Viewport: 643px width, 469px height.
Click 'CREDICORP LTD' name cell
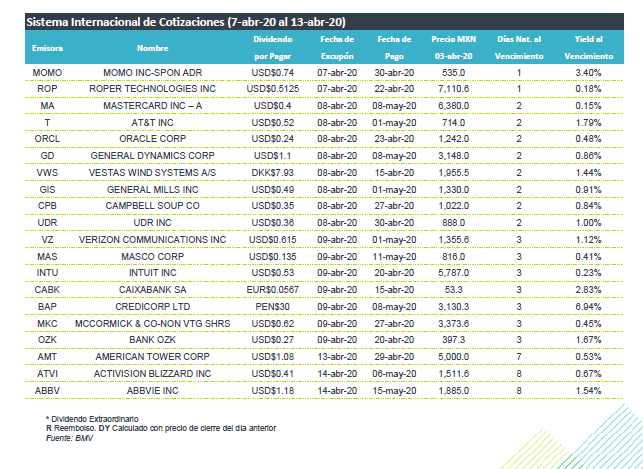(x=153, y=307)
